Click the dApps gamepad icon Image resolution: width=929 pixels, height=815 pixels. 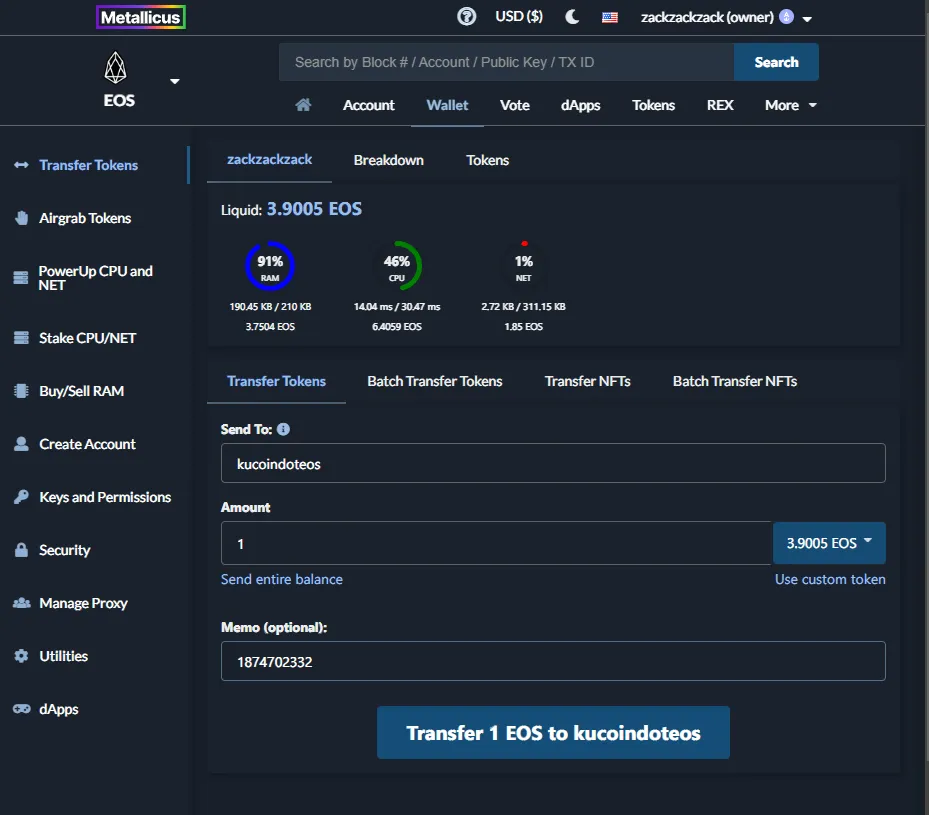click(x=22, y=709)
